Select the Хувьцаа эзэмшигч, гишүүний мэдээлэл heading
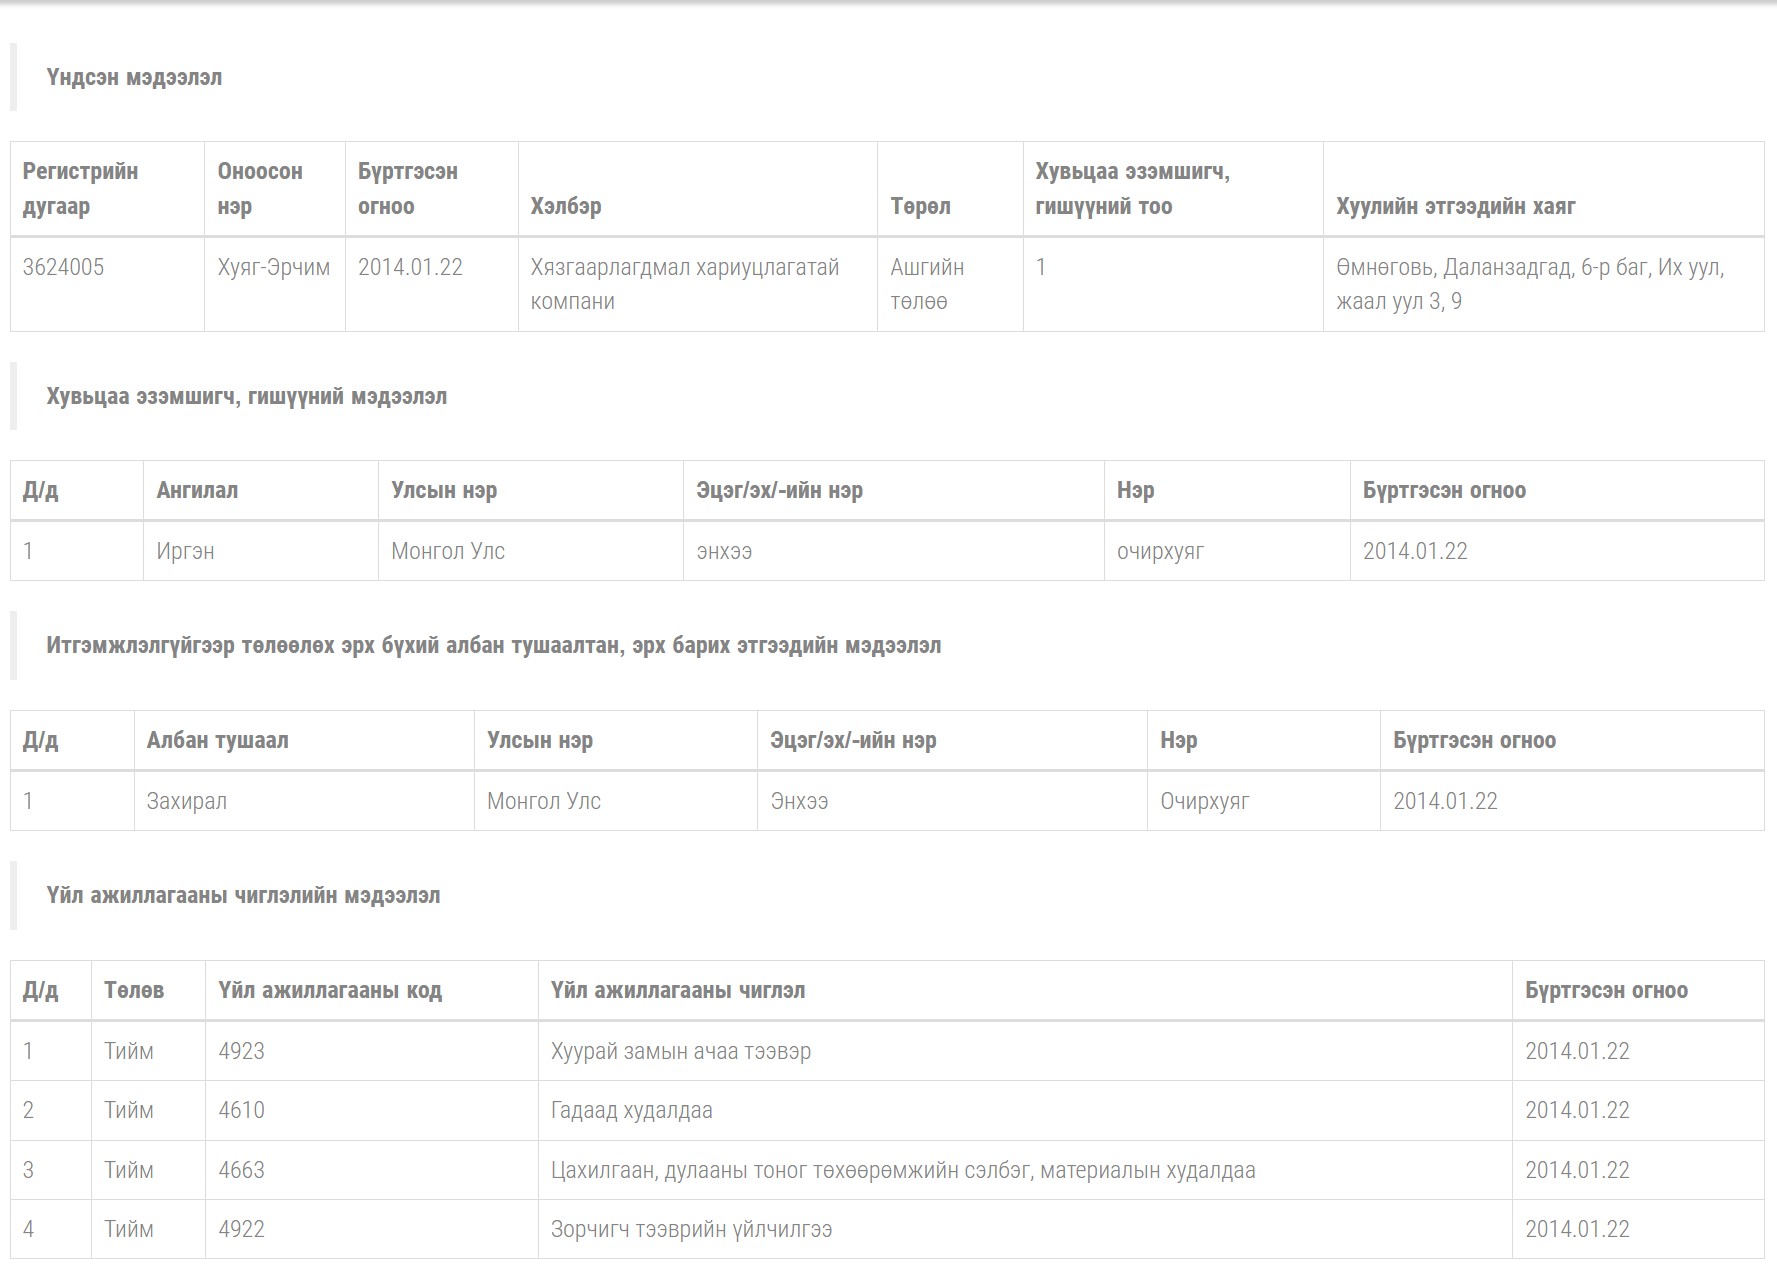 (x=246, y=396)
